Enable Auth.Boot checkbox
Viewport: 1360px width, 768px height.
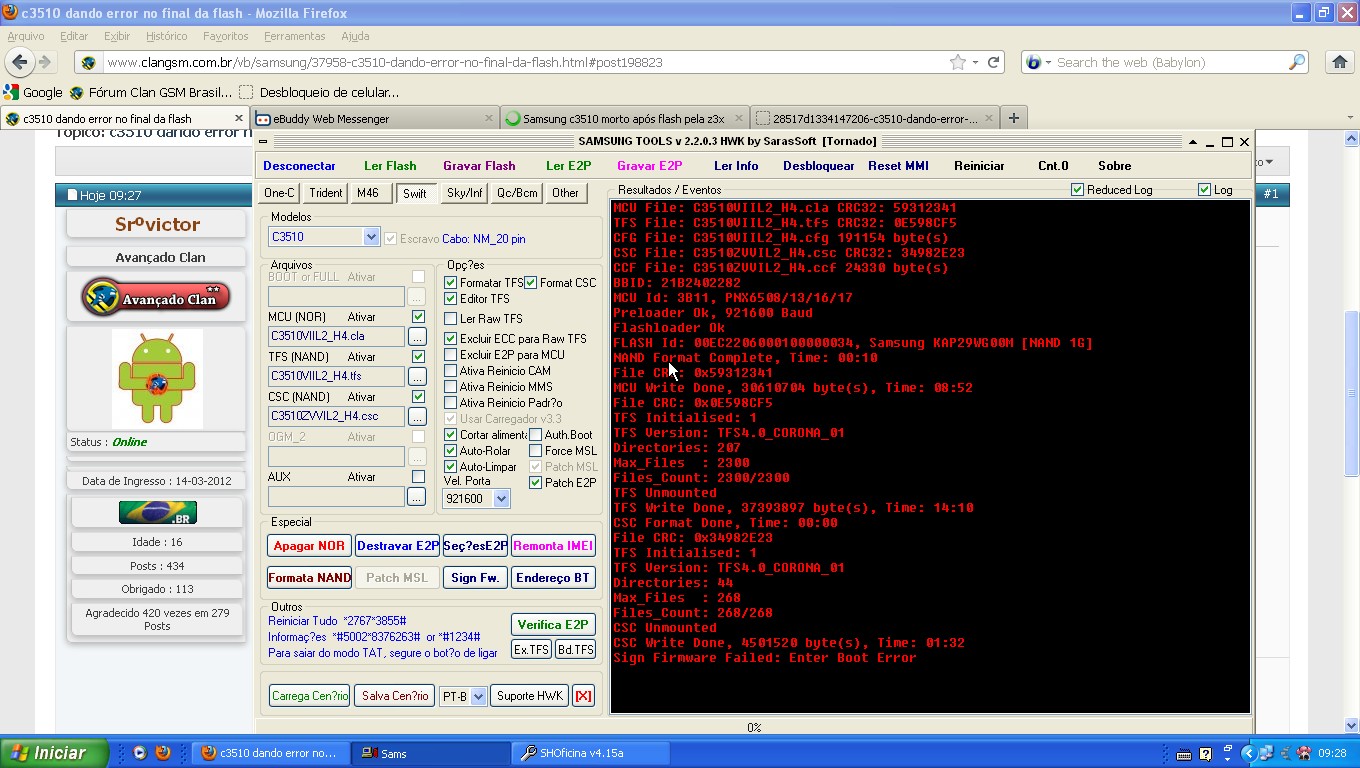pos(536,435)
